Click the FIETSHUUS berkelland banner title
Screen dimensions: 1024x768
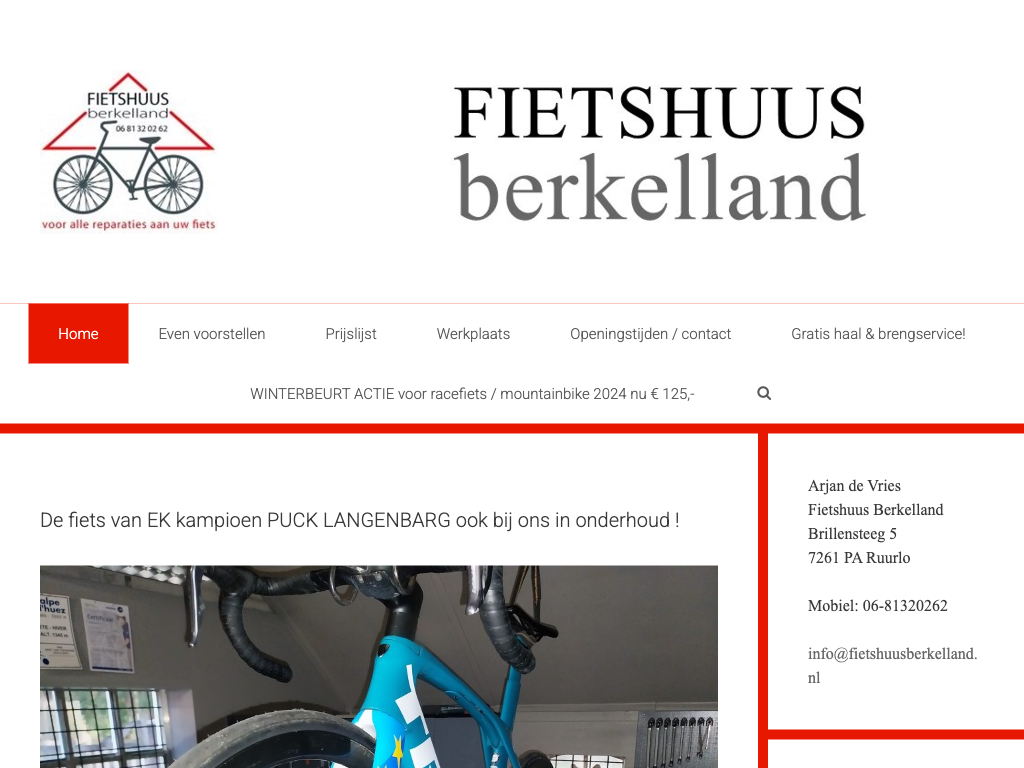(660, 153)
